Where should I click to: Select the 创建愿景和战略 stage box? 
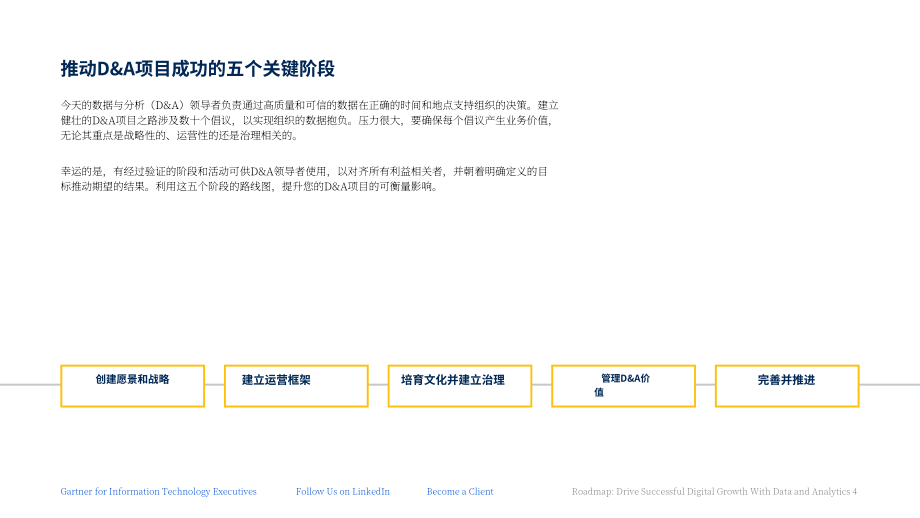(x=133, y=386)
